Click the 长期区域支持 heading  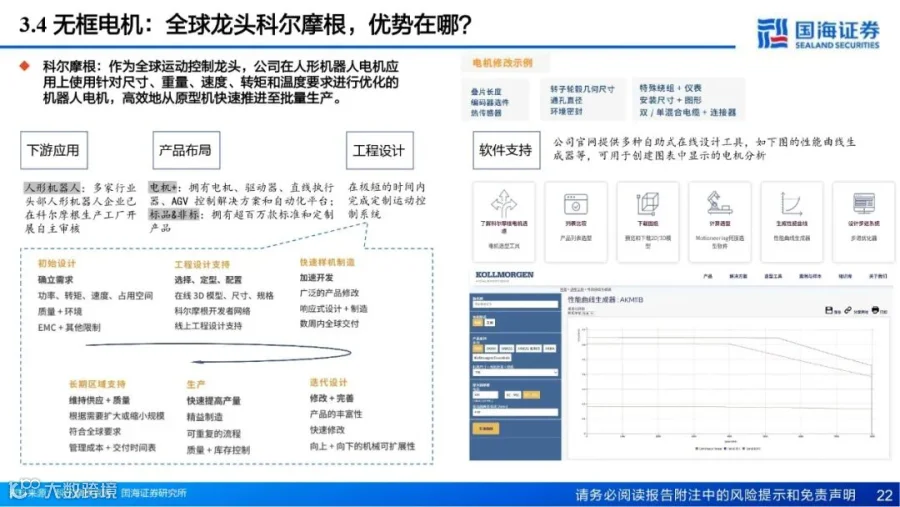pos(97,384)
